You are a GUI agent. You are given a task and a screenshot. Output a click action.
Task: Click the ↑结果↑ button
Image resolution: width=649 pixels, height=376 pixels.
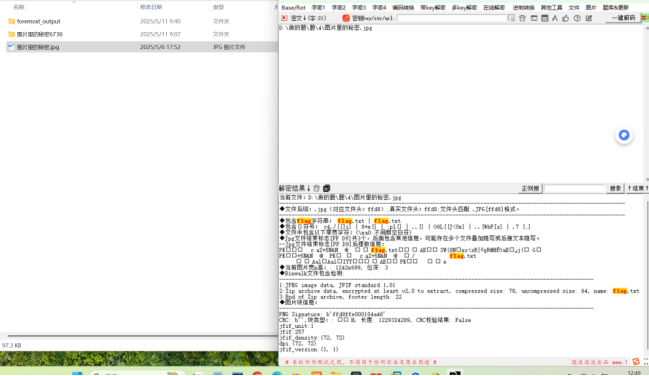tap(637, 188)
